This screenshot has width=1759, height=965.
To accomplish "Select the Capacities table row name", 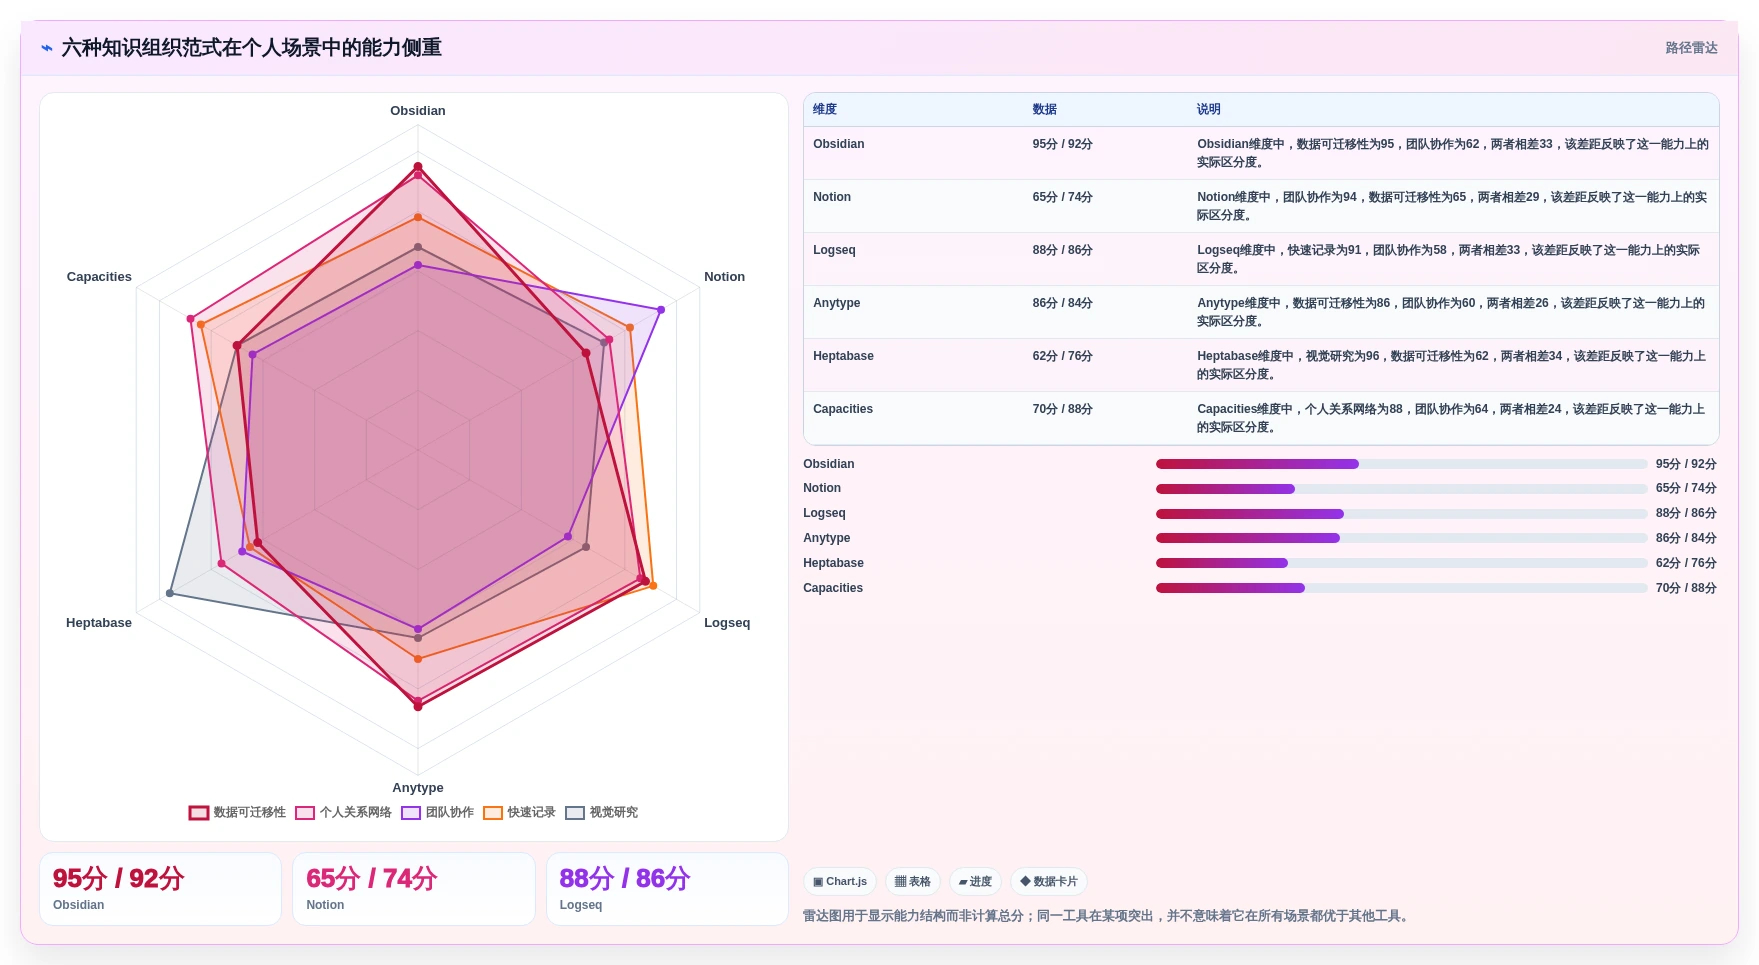I will tap(843, 409).
